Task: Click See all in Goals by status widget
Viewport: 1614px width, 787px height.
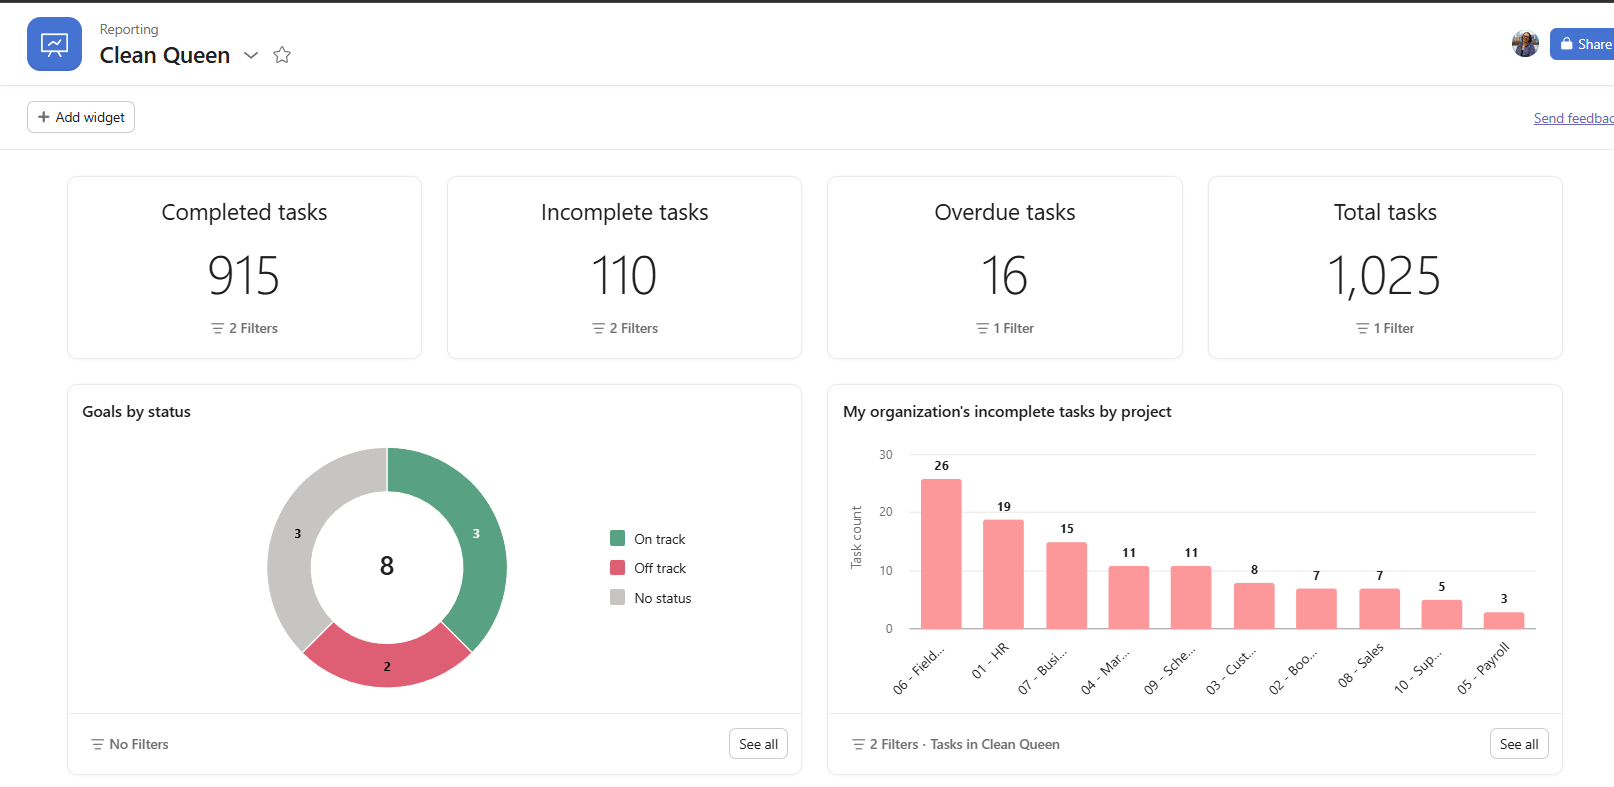Action: point(758,744)
